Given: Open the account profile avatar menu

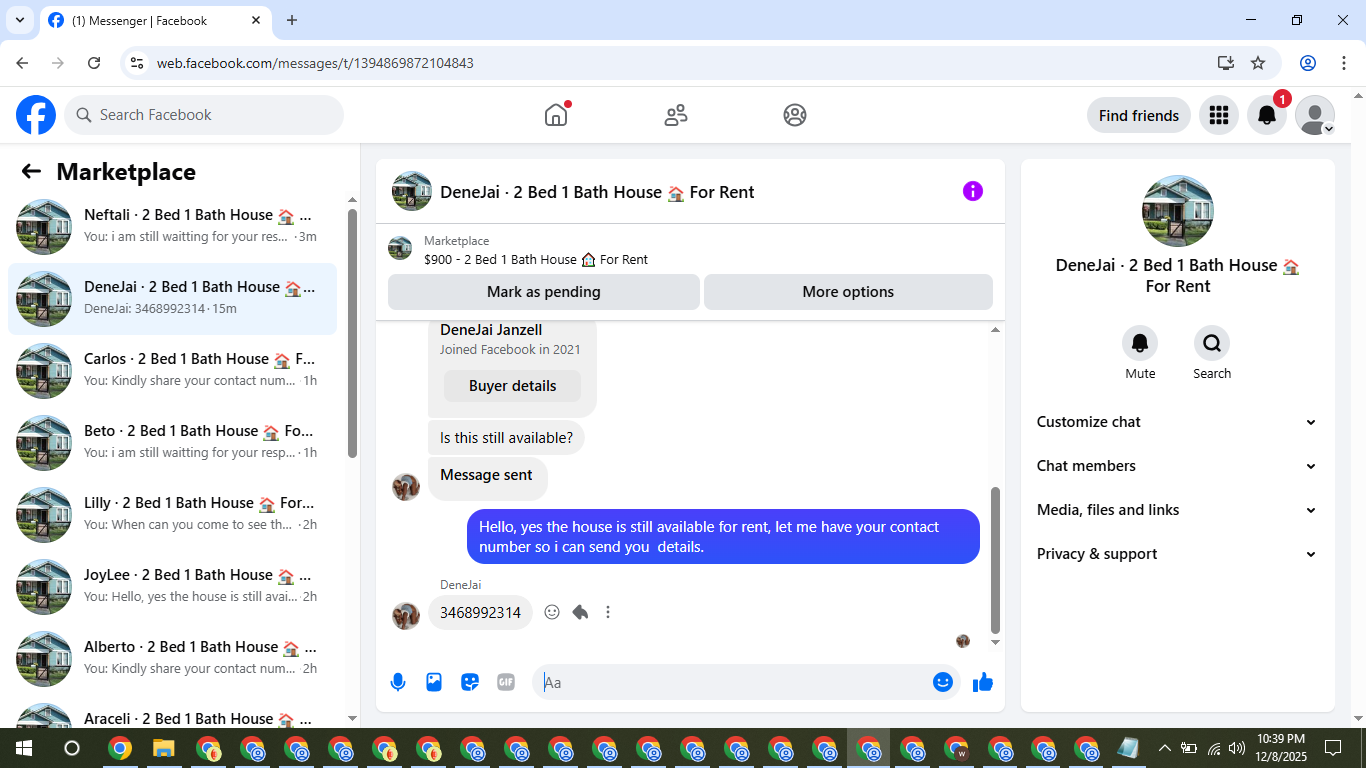Looking at the screenshot, I should click(1315, 115).
